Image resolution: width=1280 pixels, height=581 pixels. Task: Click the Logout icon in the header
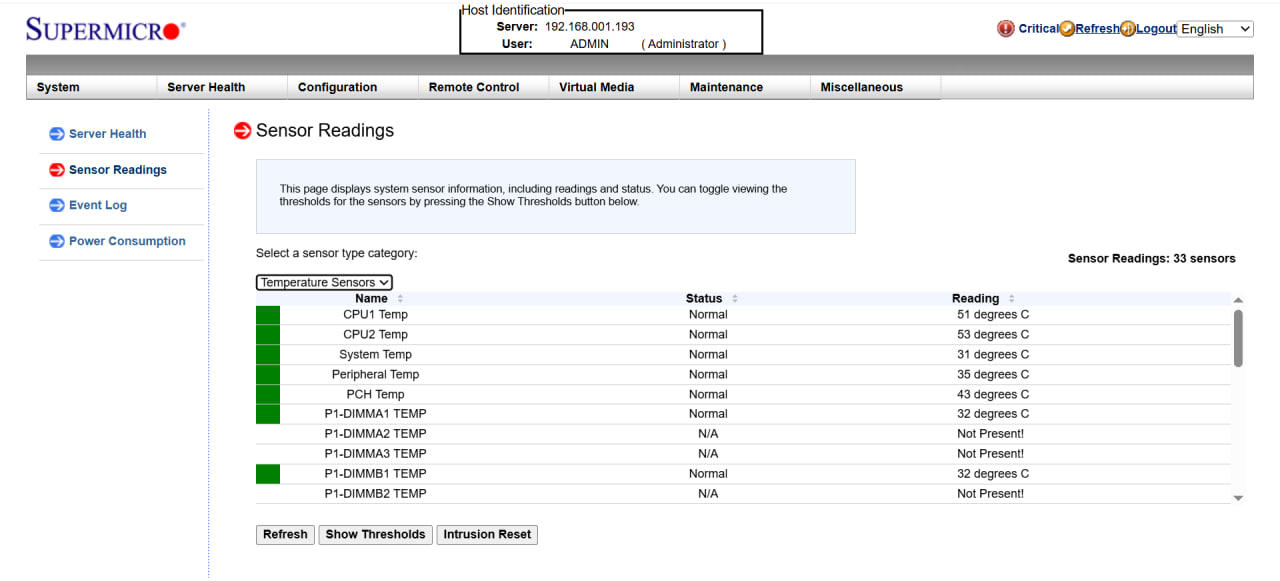[1128, 29]
